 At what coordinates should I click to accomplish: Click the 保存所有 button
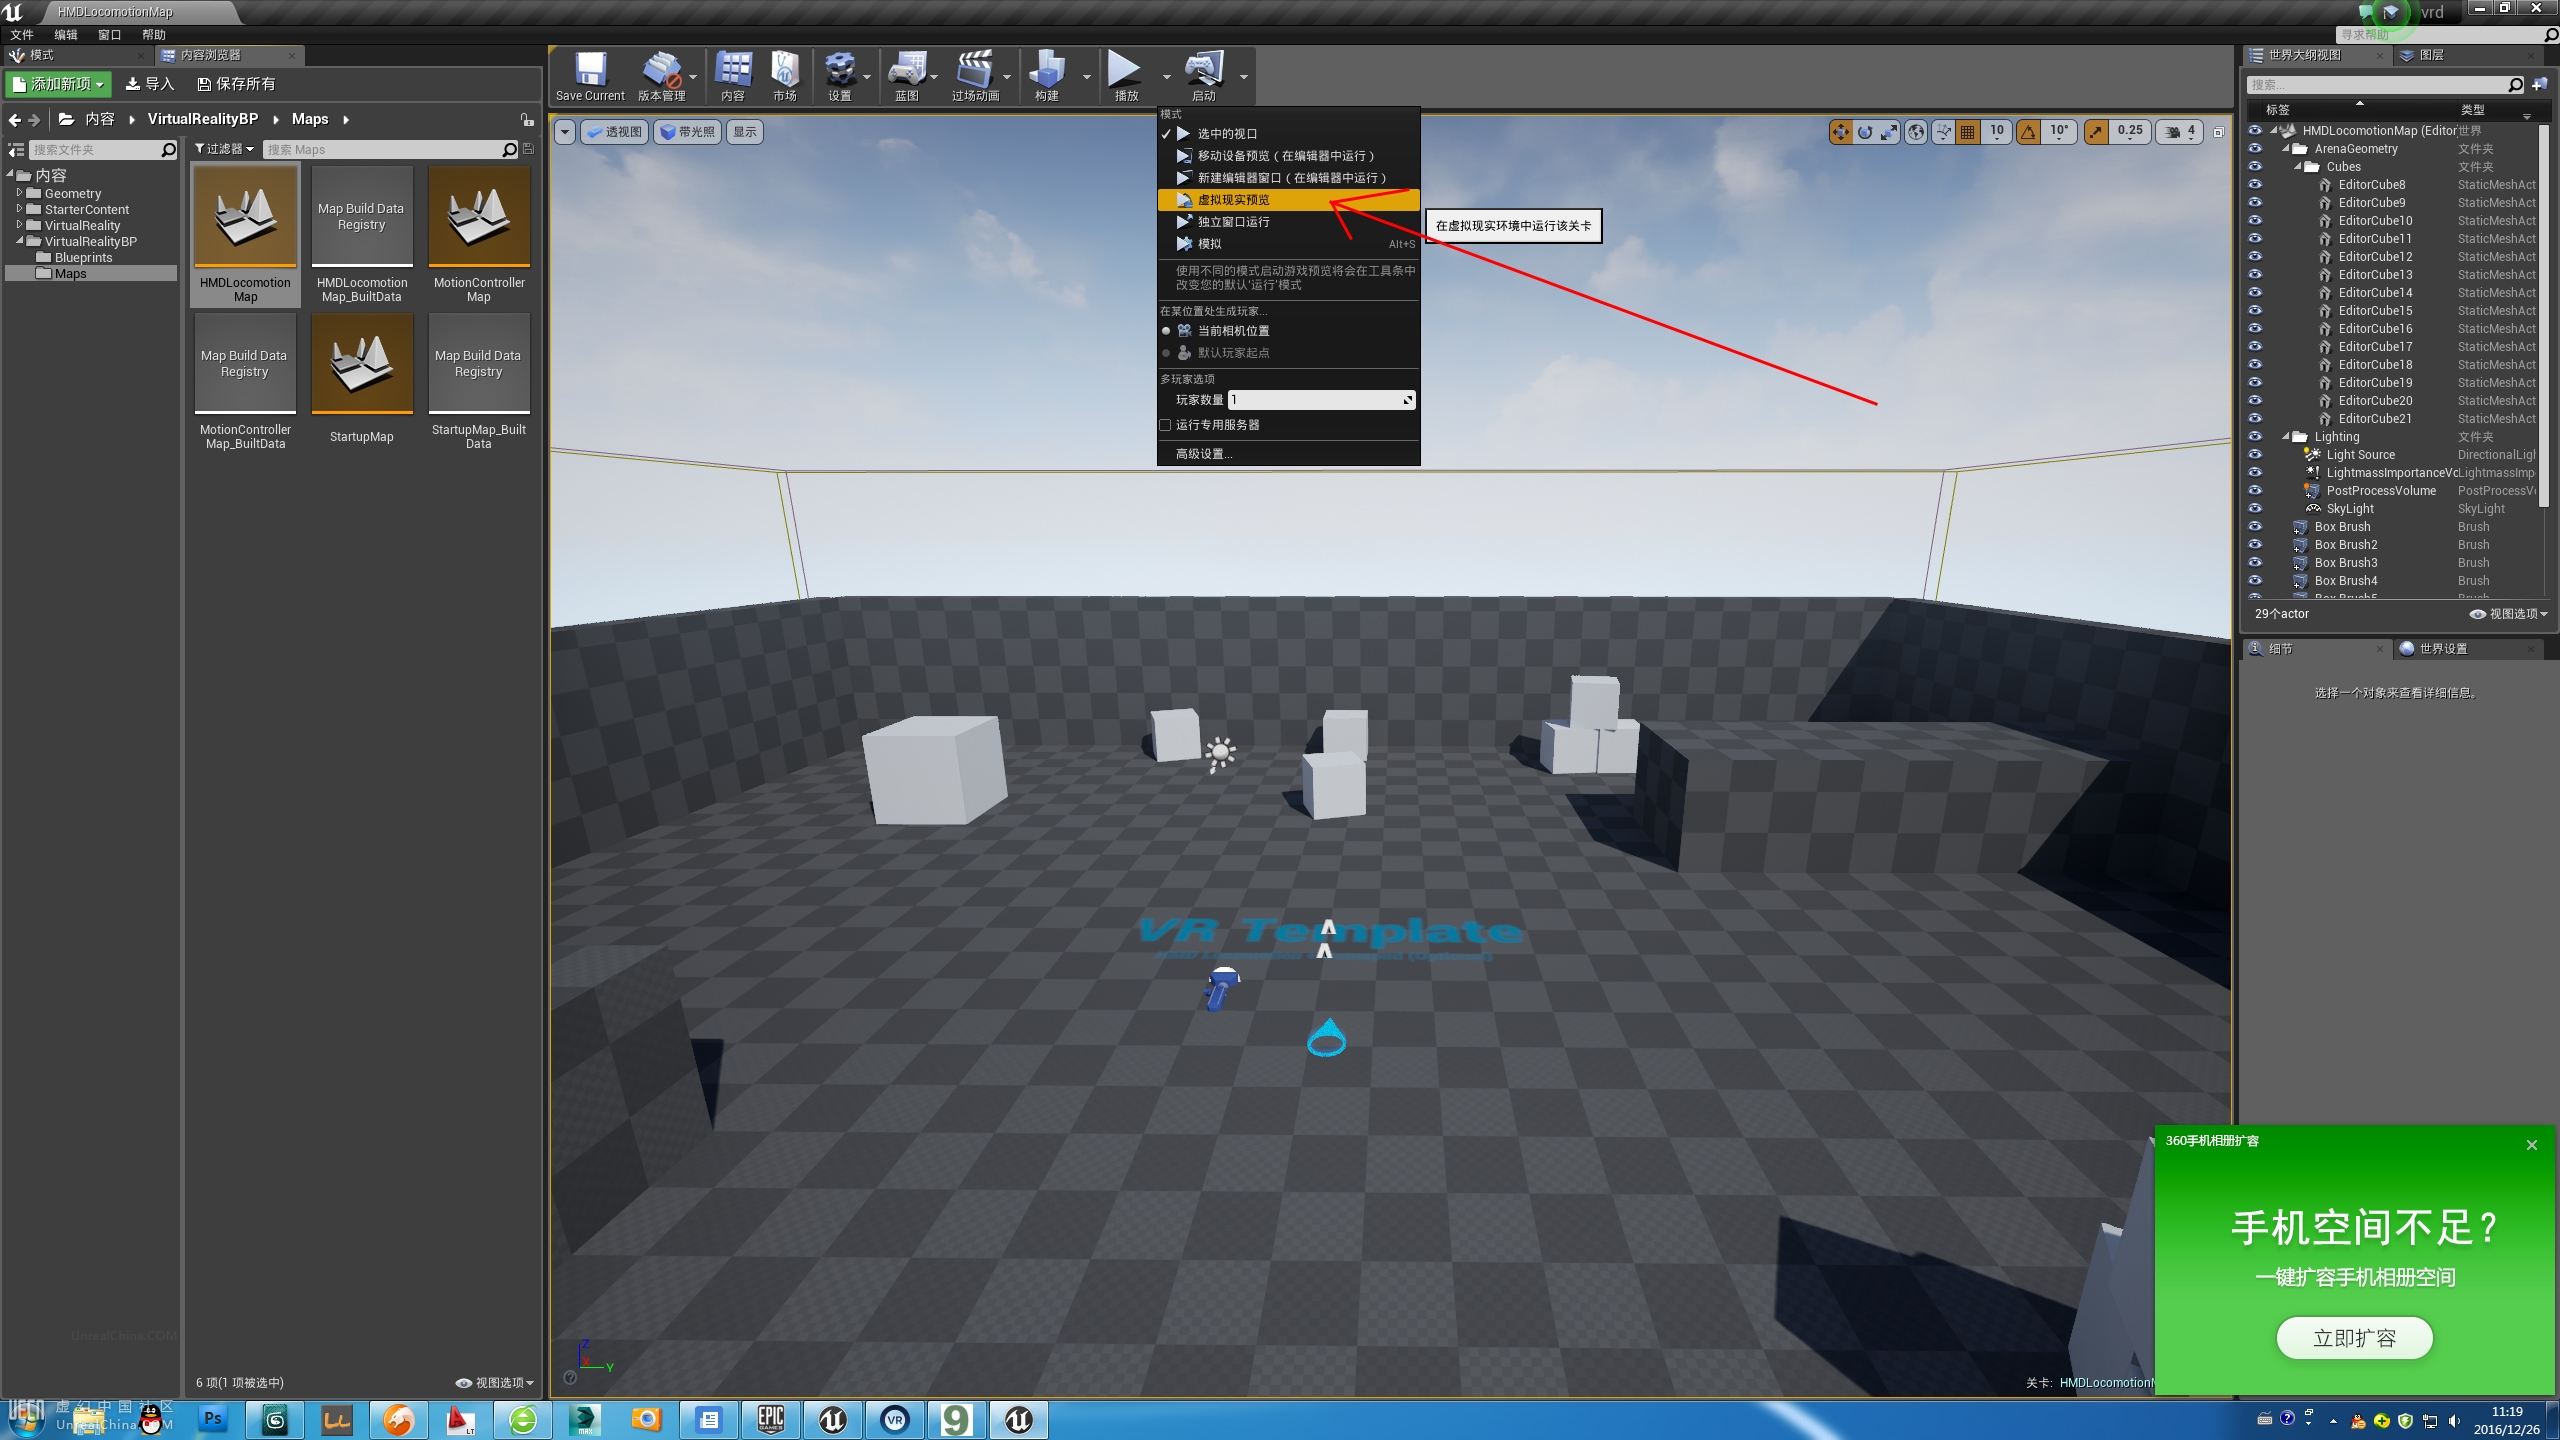(x=236, y=84)
